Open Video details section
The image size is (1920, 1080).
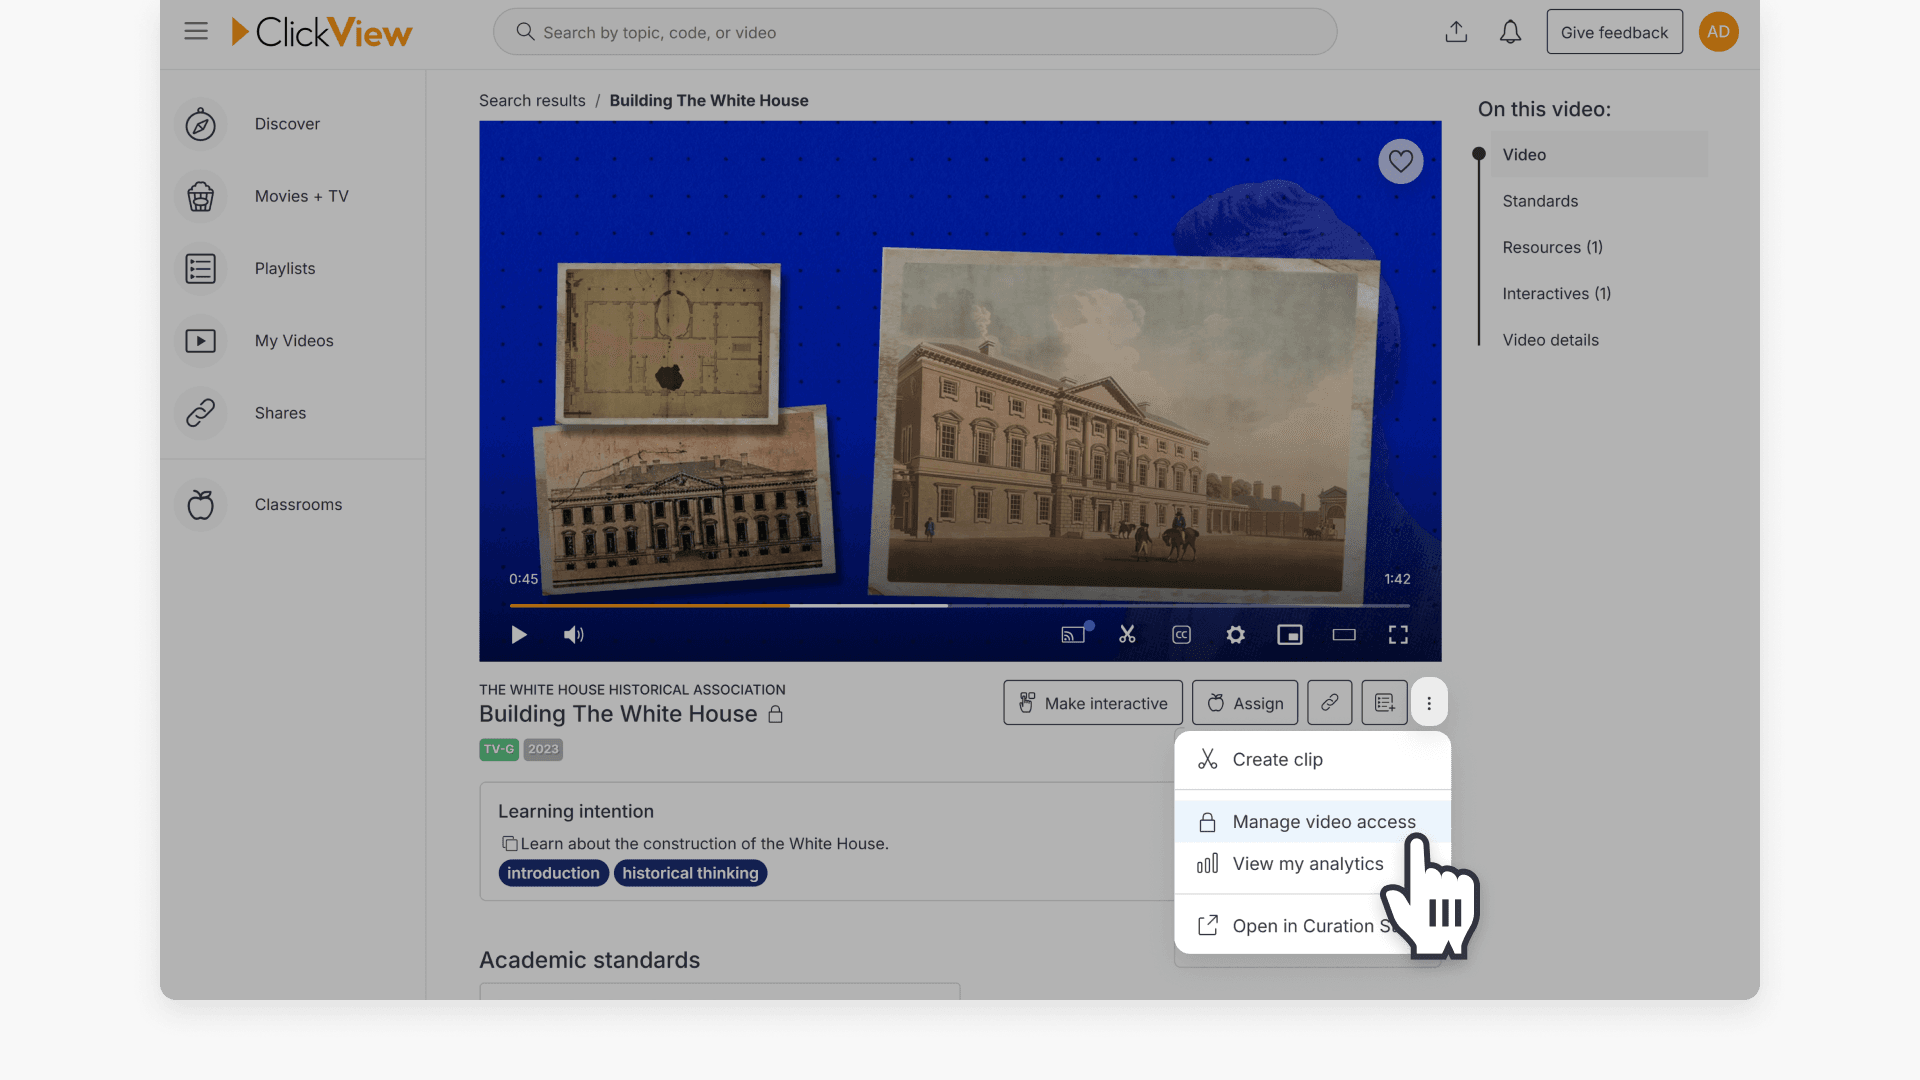point(1550,340)
